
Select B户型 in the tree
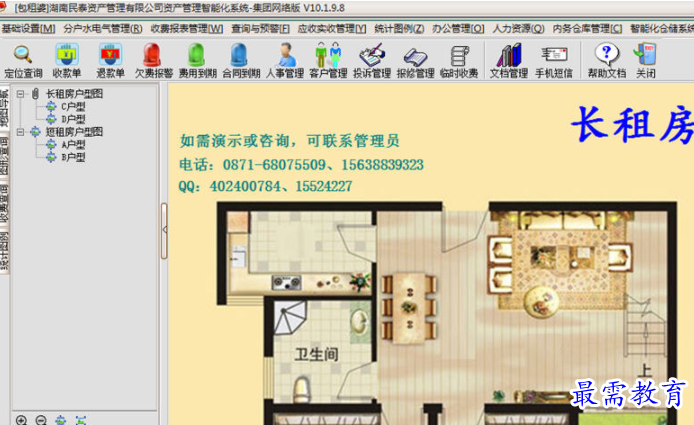73,157
